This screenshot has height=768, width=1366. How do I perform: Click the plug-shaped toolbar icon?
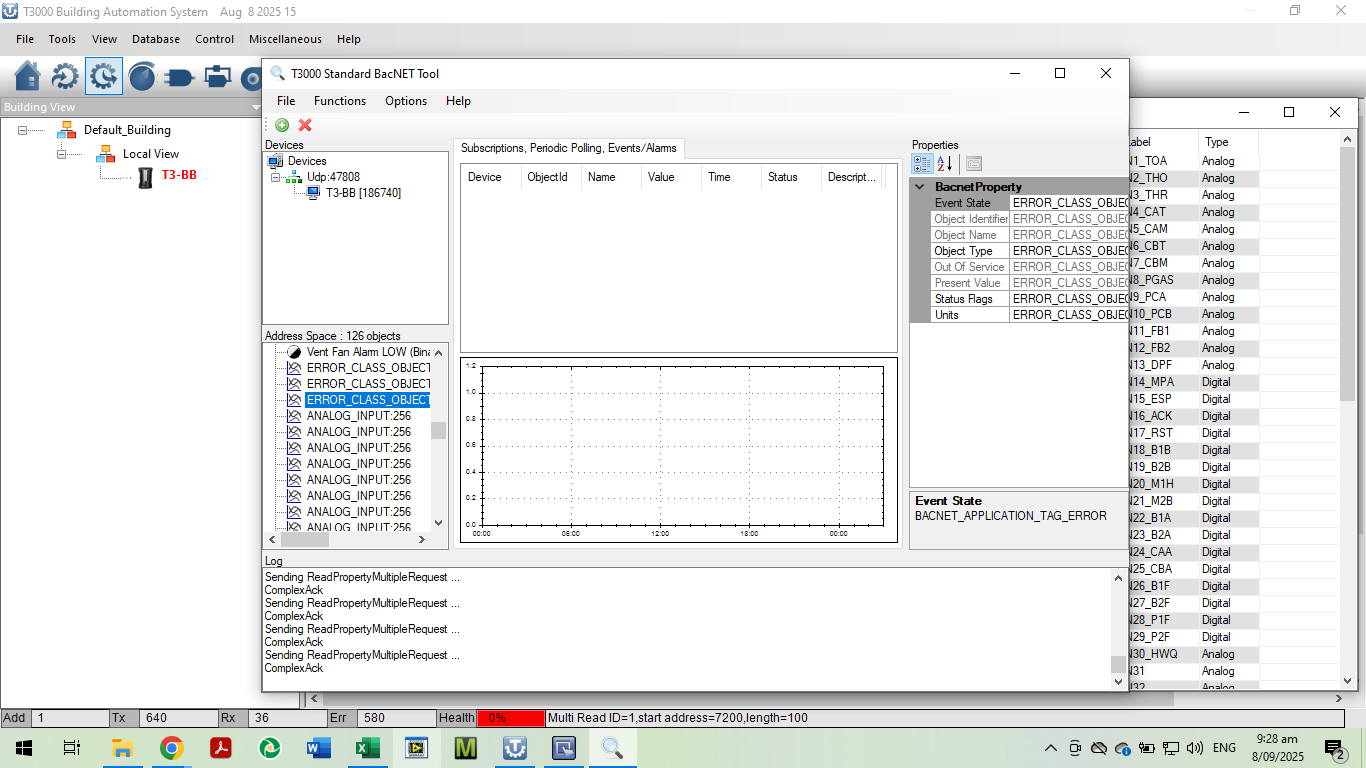tap(180, 76)
